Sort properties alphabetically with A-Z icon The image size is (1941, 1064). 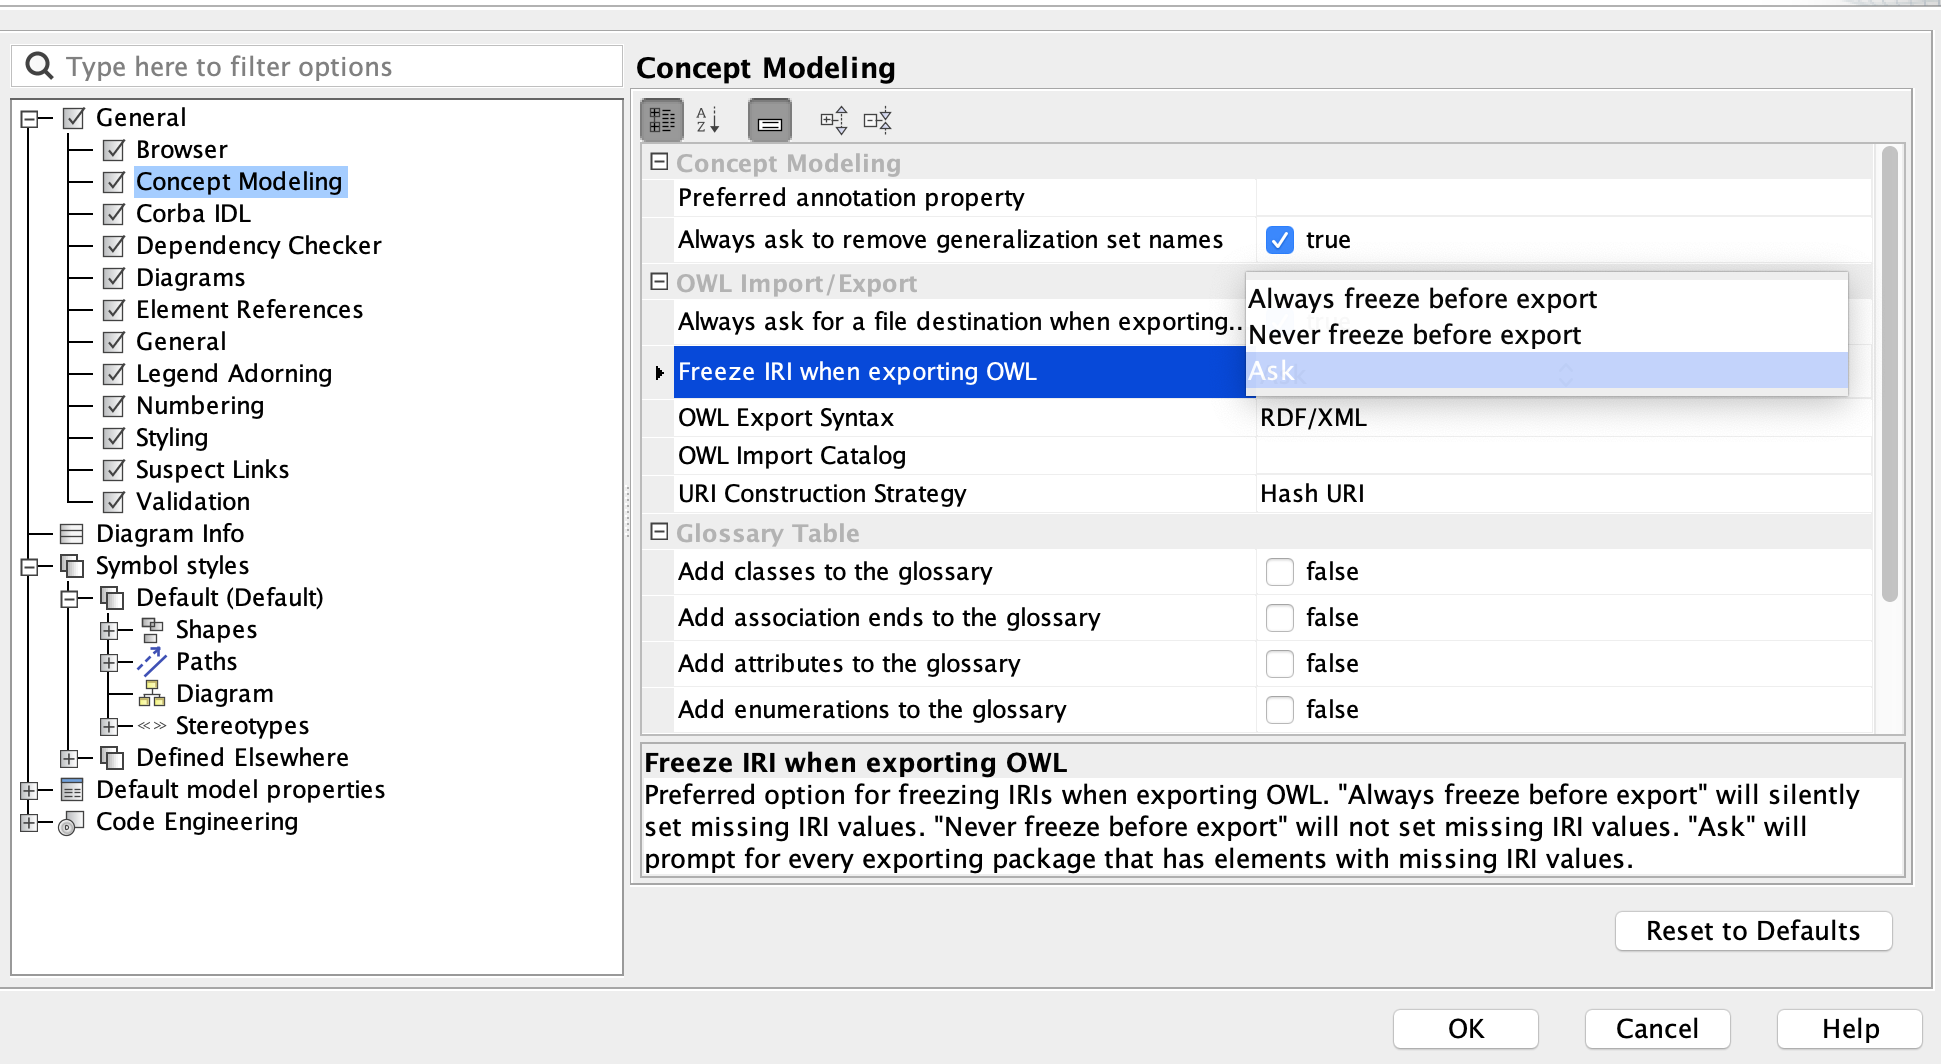(x=708, y=121)
